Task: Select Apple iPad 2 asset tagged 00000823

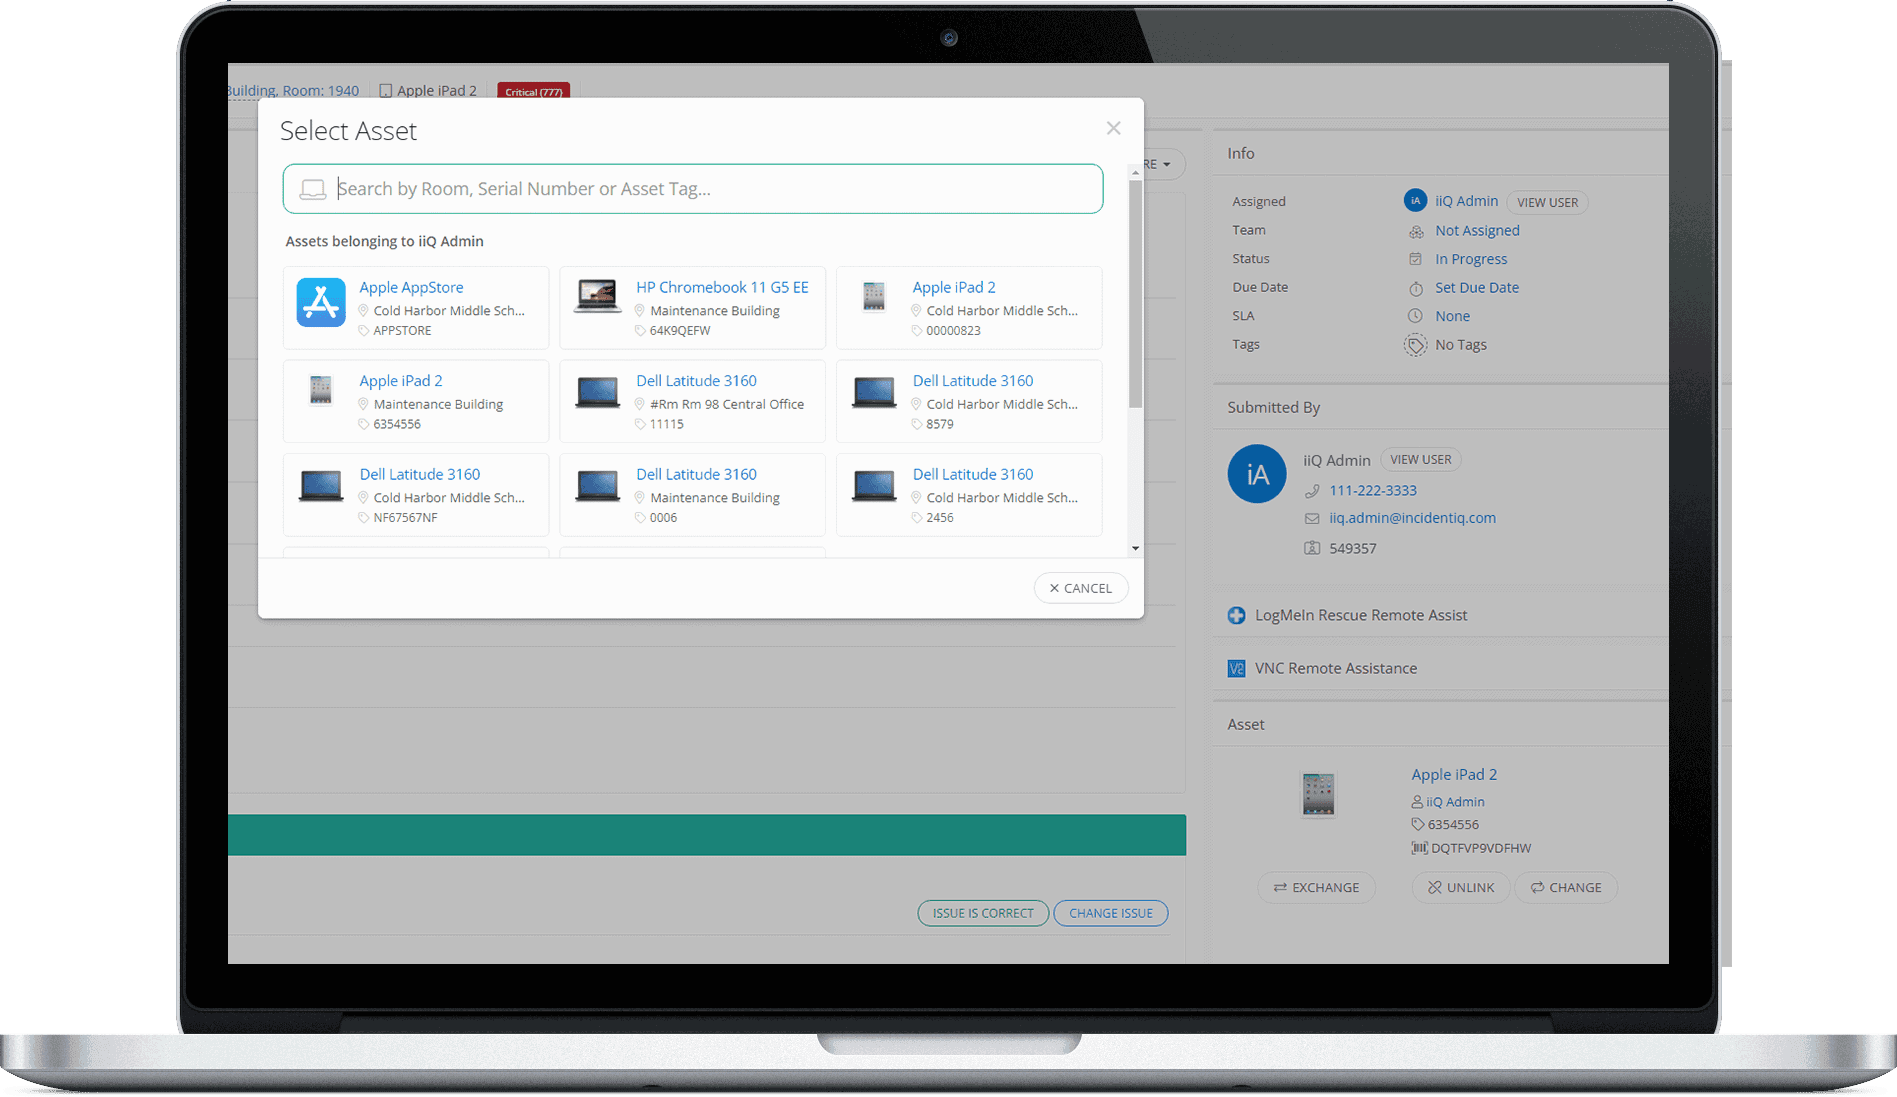Action: point(969,308)
